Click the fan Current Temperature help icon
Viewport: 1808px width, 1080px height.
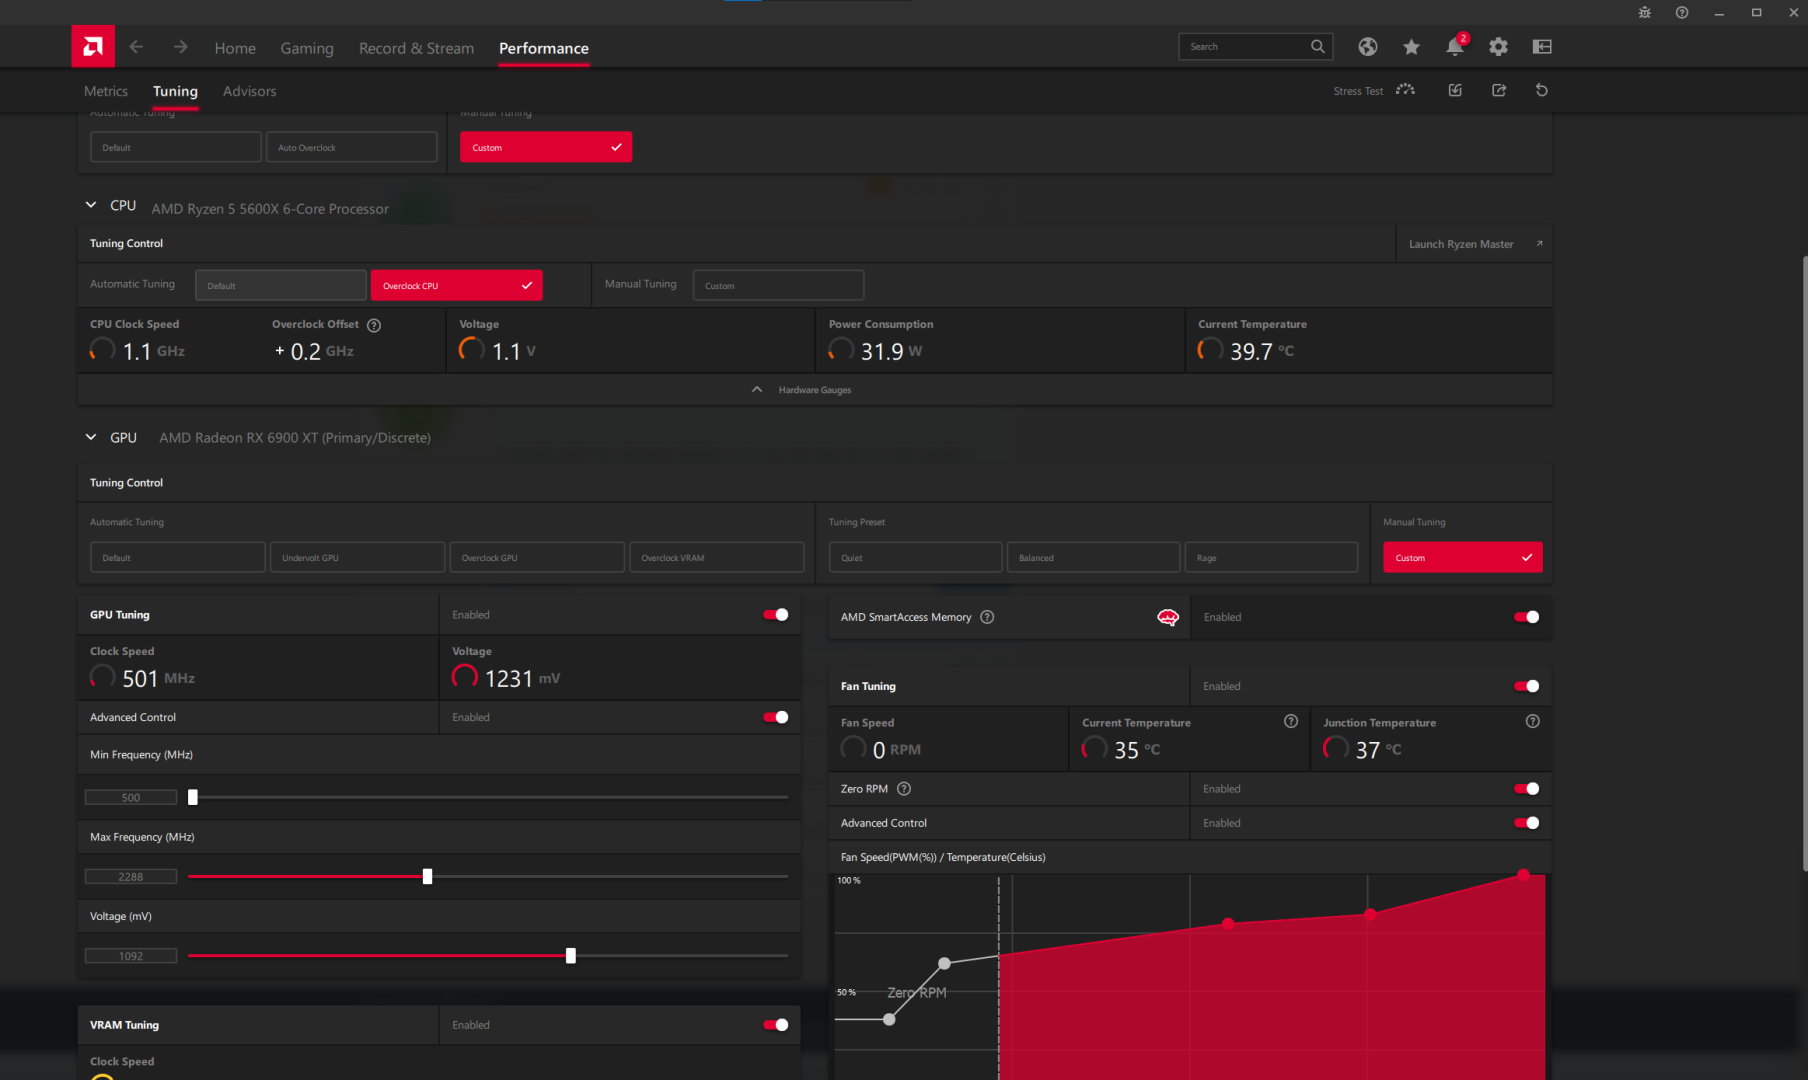(x=1291, y=721)
